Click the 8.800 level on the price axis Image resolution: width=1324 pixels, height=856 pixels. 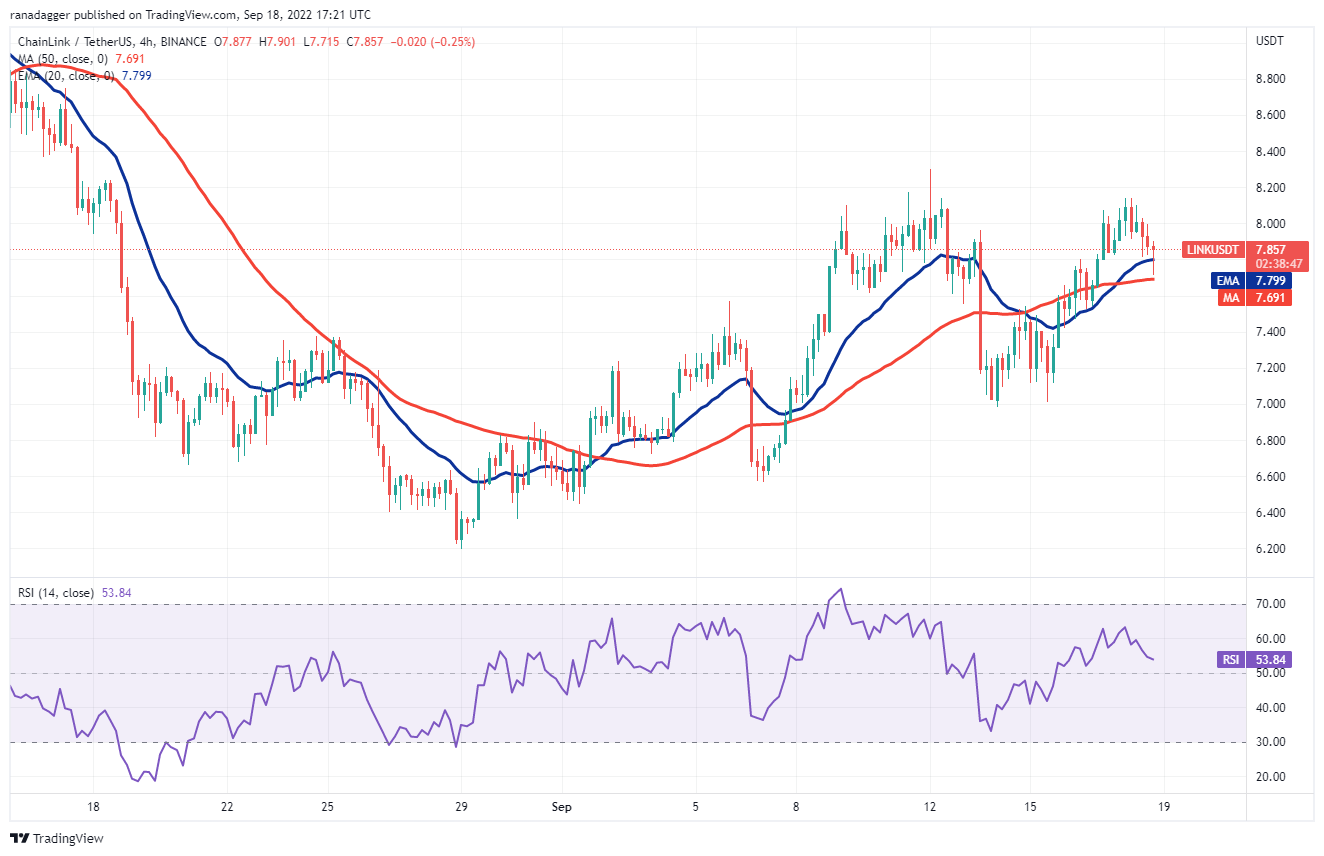(1270, 79)
